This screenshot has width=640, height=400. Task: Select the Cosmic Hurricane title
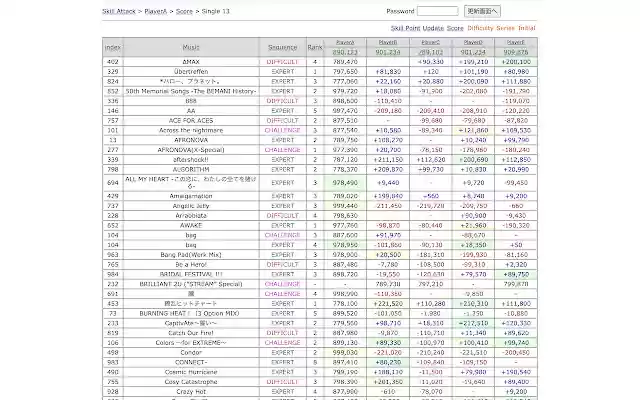coord(191,373)
